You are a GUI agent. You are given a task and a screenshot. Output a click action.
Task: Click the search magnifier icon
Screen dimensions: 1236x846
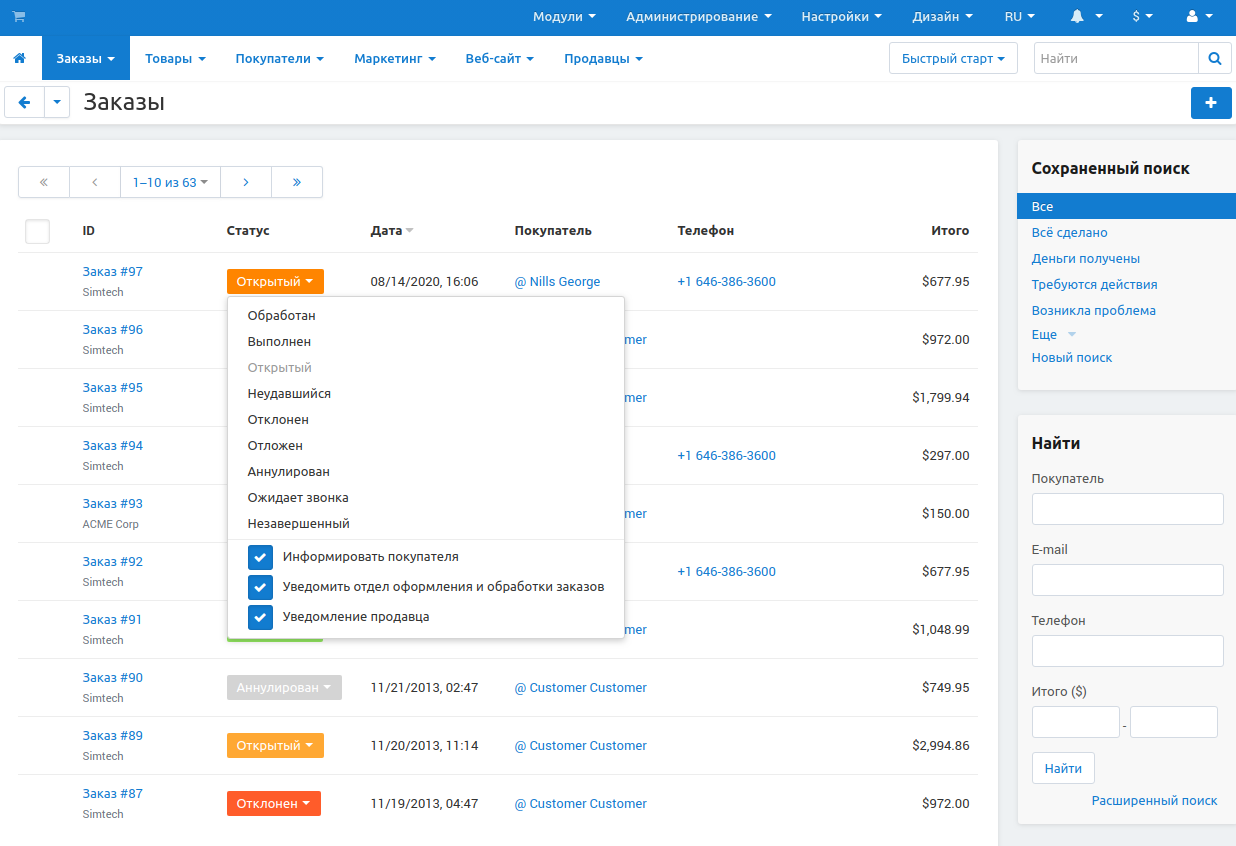coord(1214,59)
